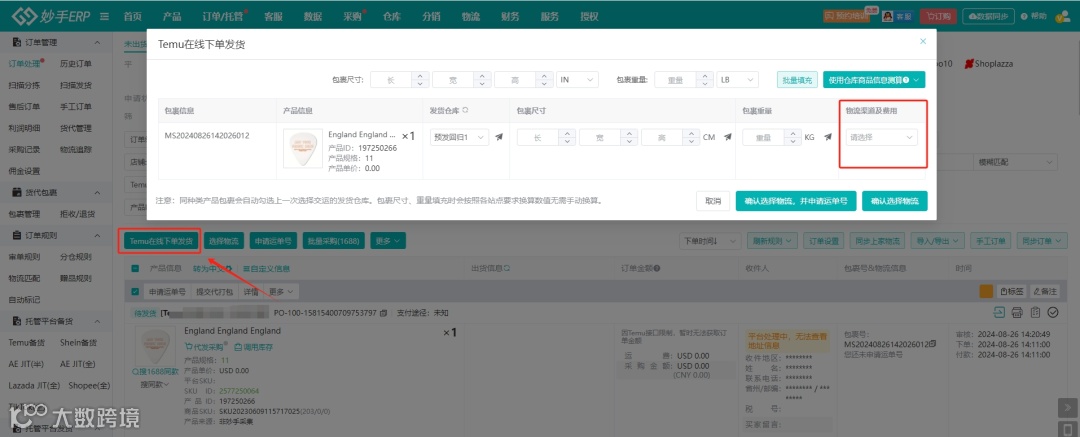Click 代发采购 cart link
This screenshot has height=437, width=1080.
pos(206,347)
